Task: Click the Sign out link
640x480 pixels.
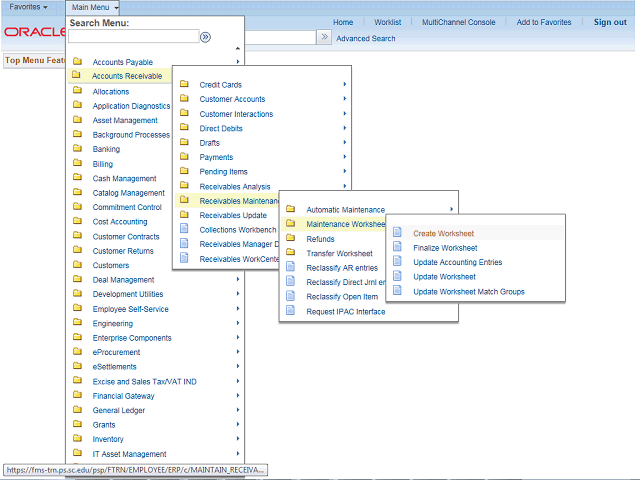Action: pyautogui.click(x=610, y=22)
